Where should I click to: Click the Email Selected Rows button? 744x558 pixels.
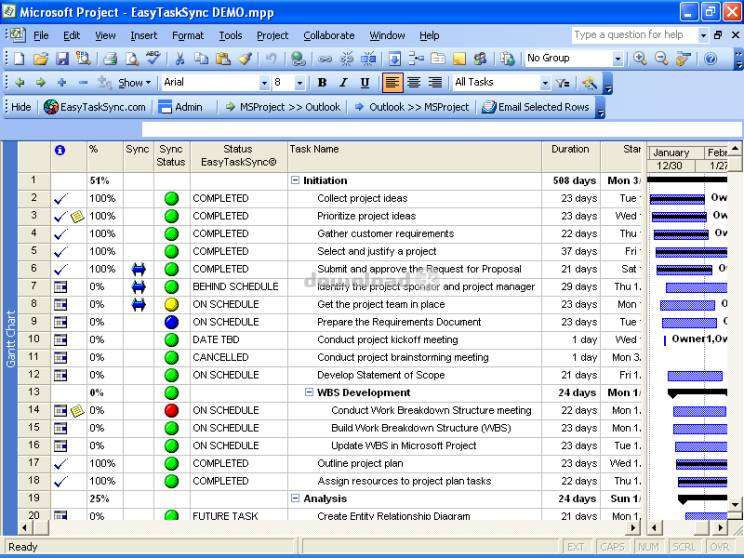tap(536, 107)
